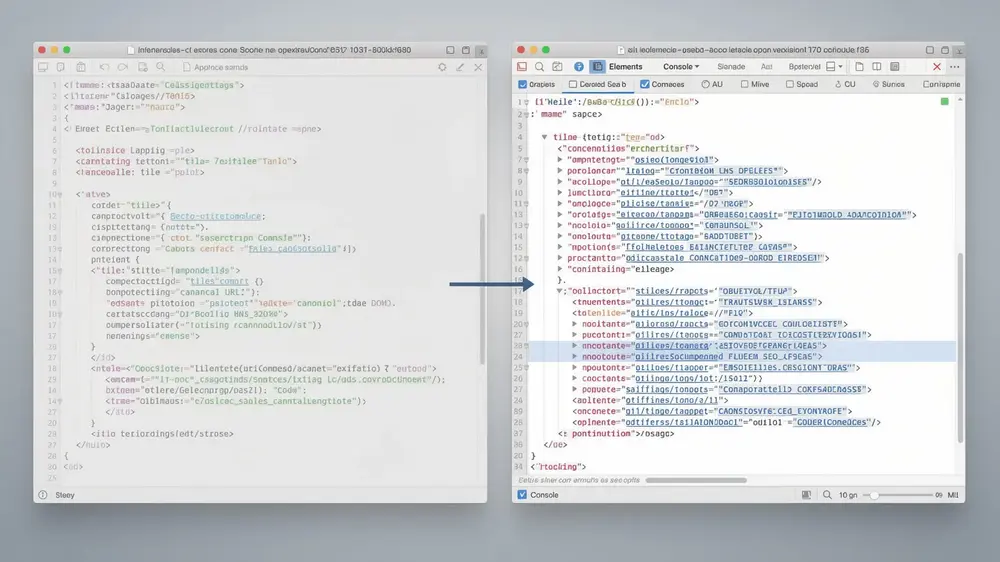The height and width of the screenshot is (562, 1000).
Task: Click the pencil edit icon in left editor
Action: tap(460, 67)
